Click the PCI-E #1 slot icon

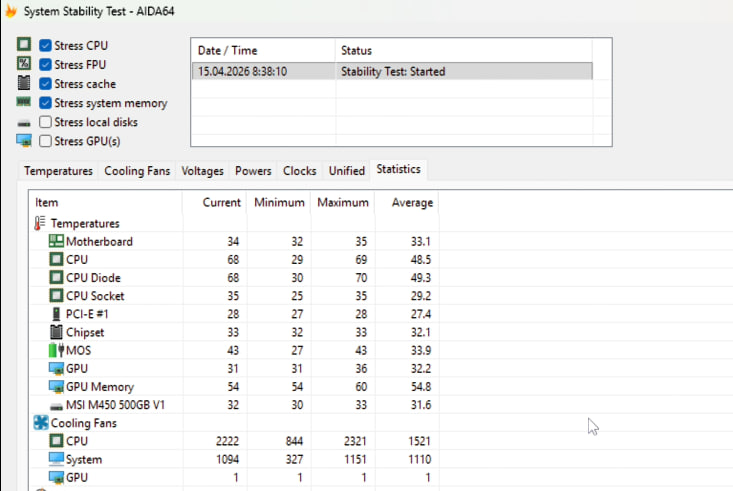56,314
